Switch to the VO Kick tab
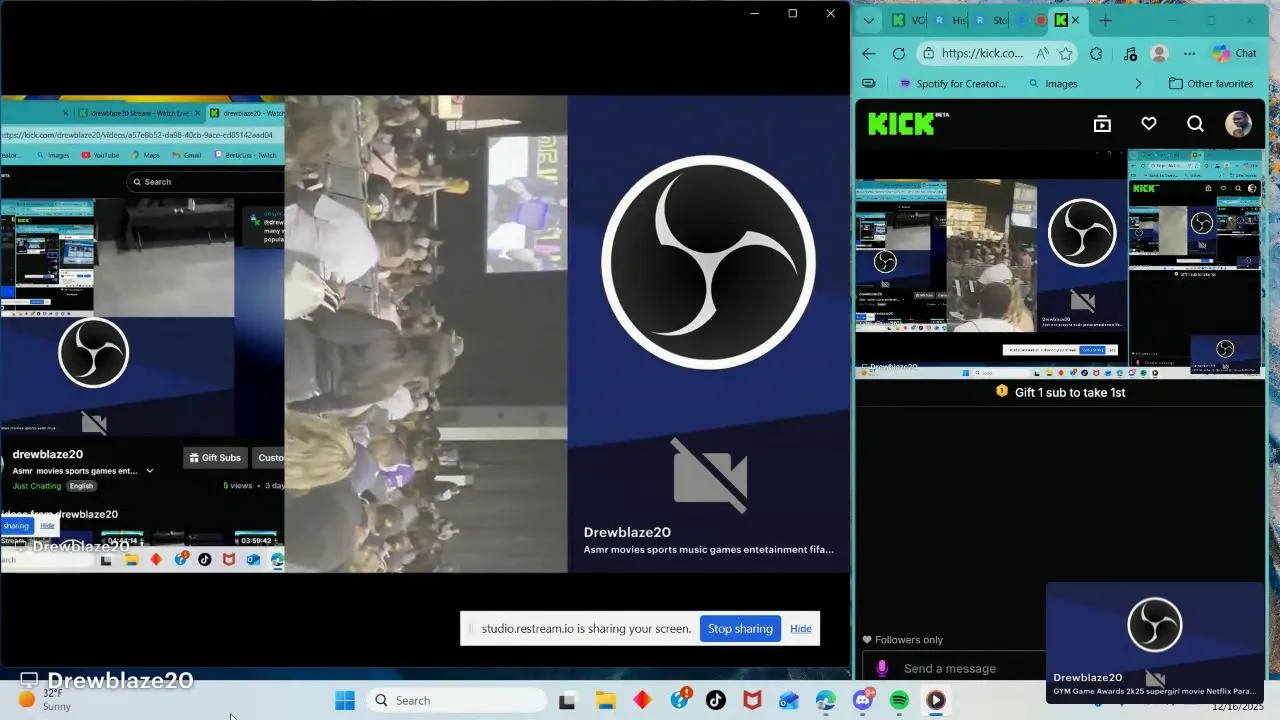Image resolution: width=1280 pixels, height=720 pixels. (x=908, y=20)
